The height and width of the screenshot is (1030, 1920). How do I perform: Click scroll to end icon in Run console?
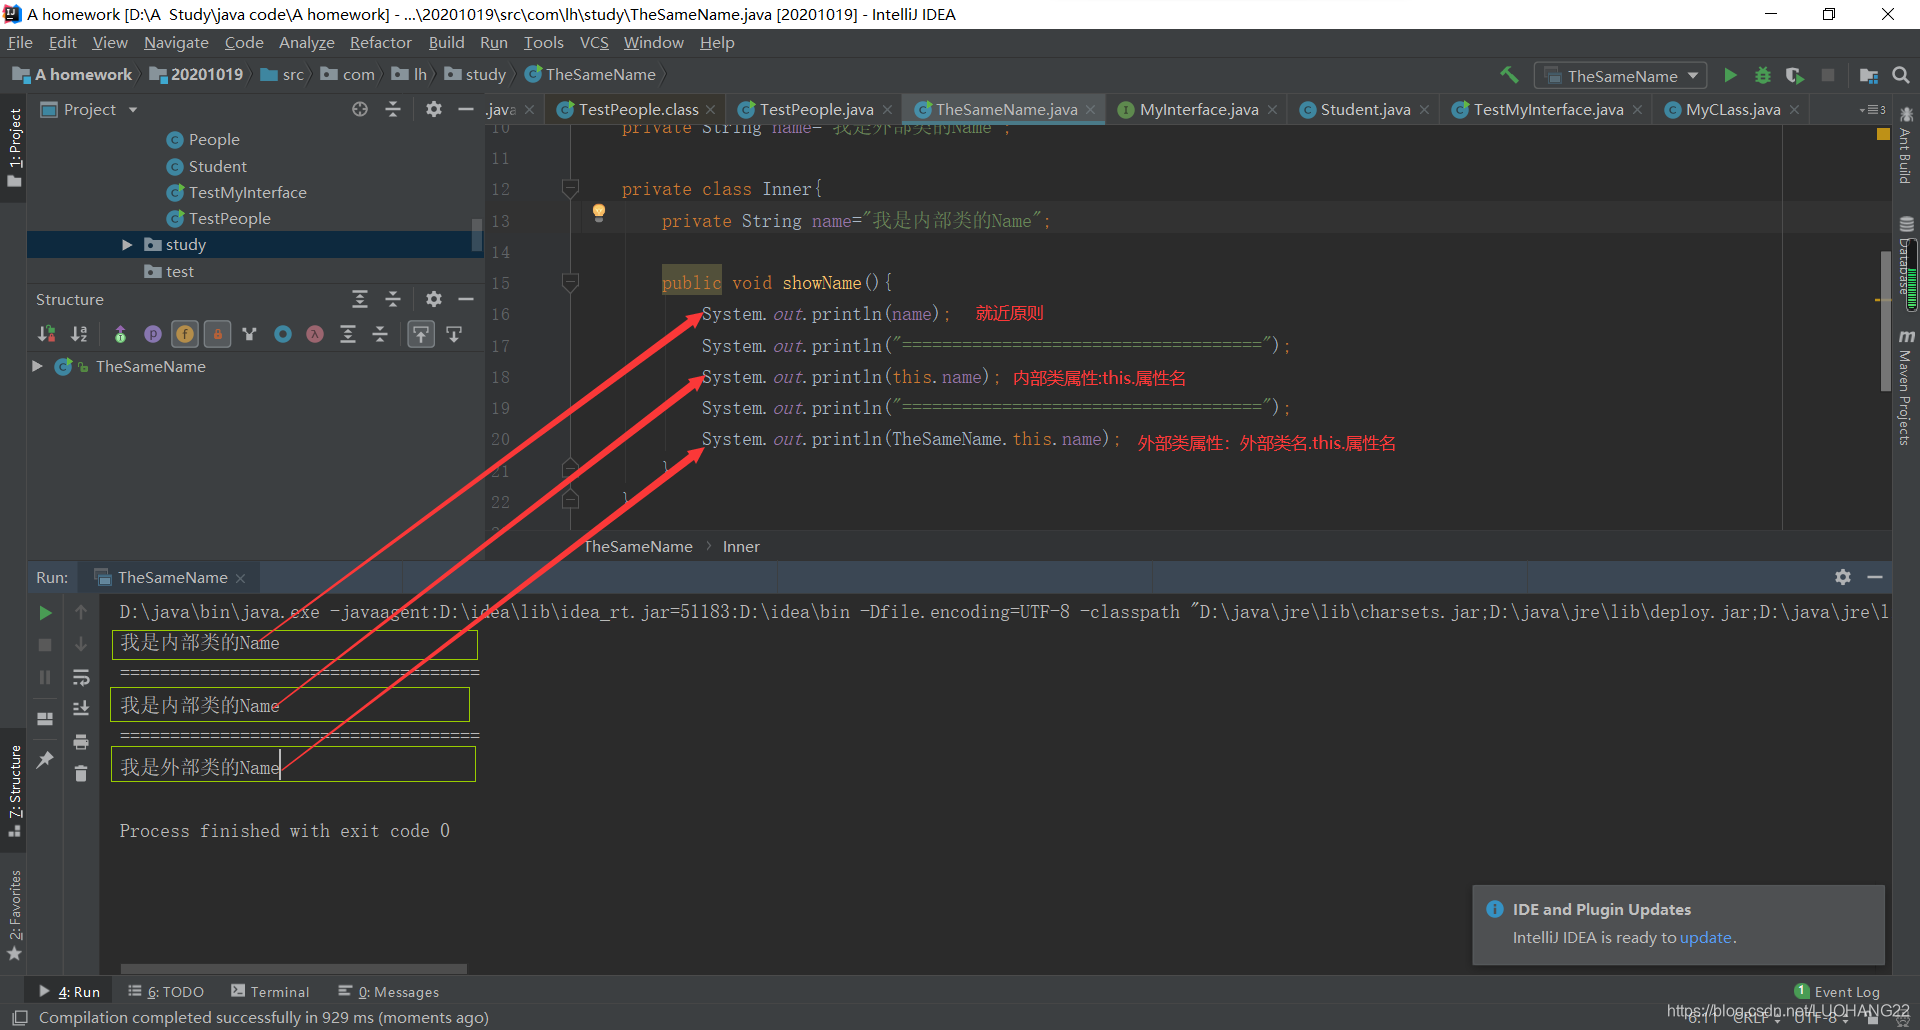coord(81,708)
